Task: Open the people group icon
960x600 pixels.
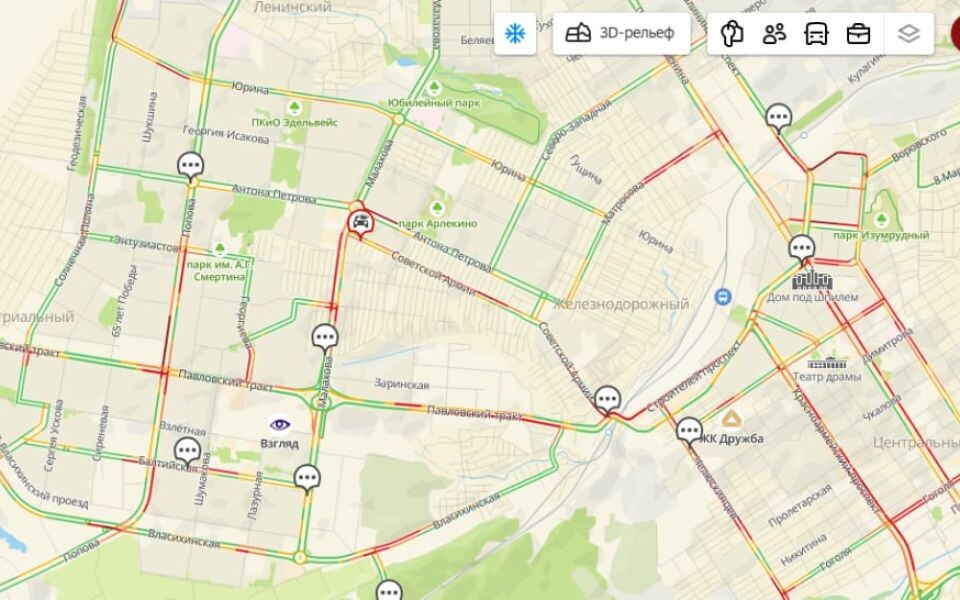Action: click(x=774, y=34)
